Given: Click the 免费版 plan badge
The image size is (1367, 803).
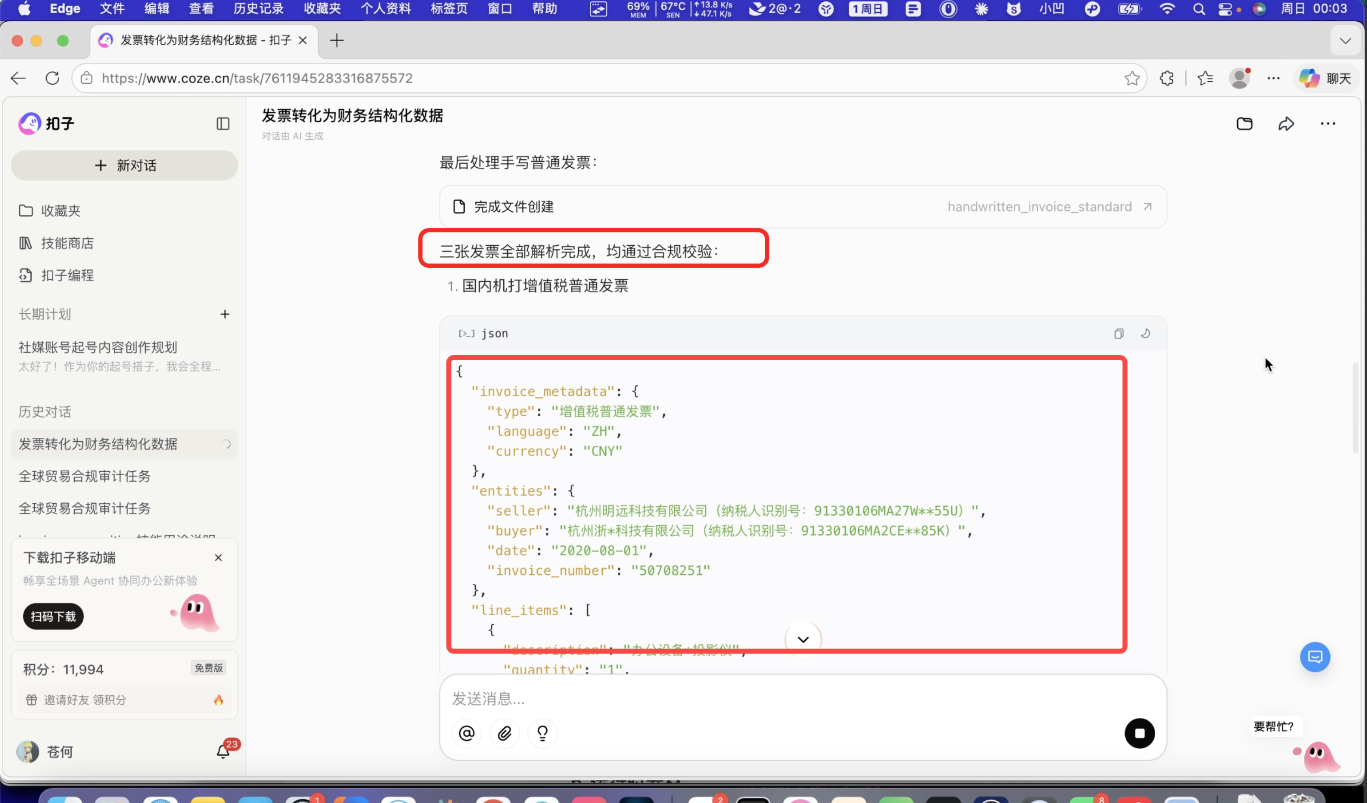Looking at the screenshot, I should coord(208,668).
